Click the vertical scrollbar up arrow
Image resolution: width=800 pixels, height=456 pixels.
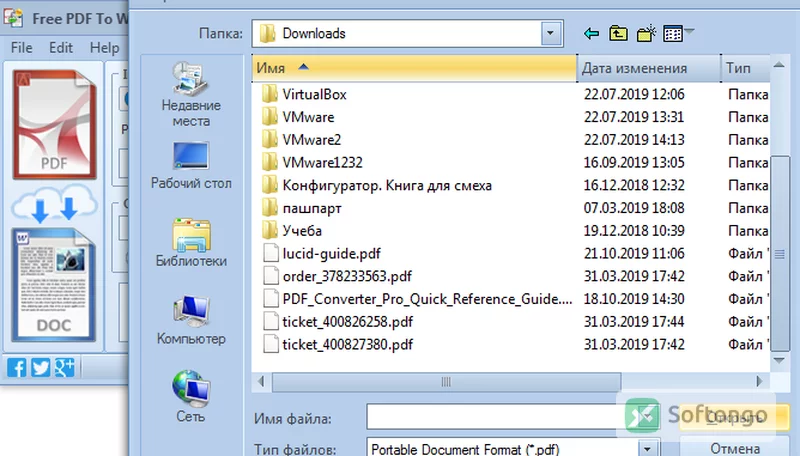779,65
